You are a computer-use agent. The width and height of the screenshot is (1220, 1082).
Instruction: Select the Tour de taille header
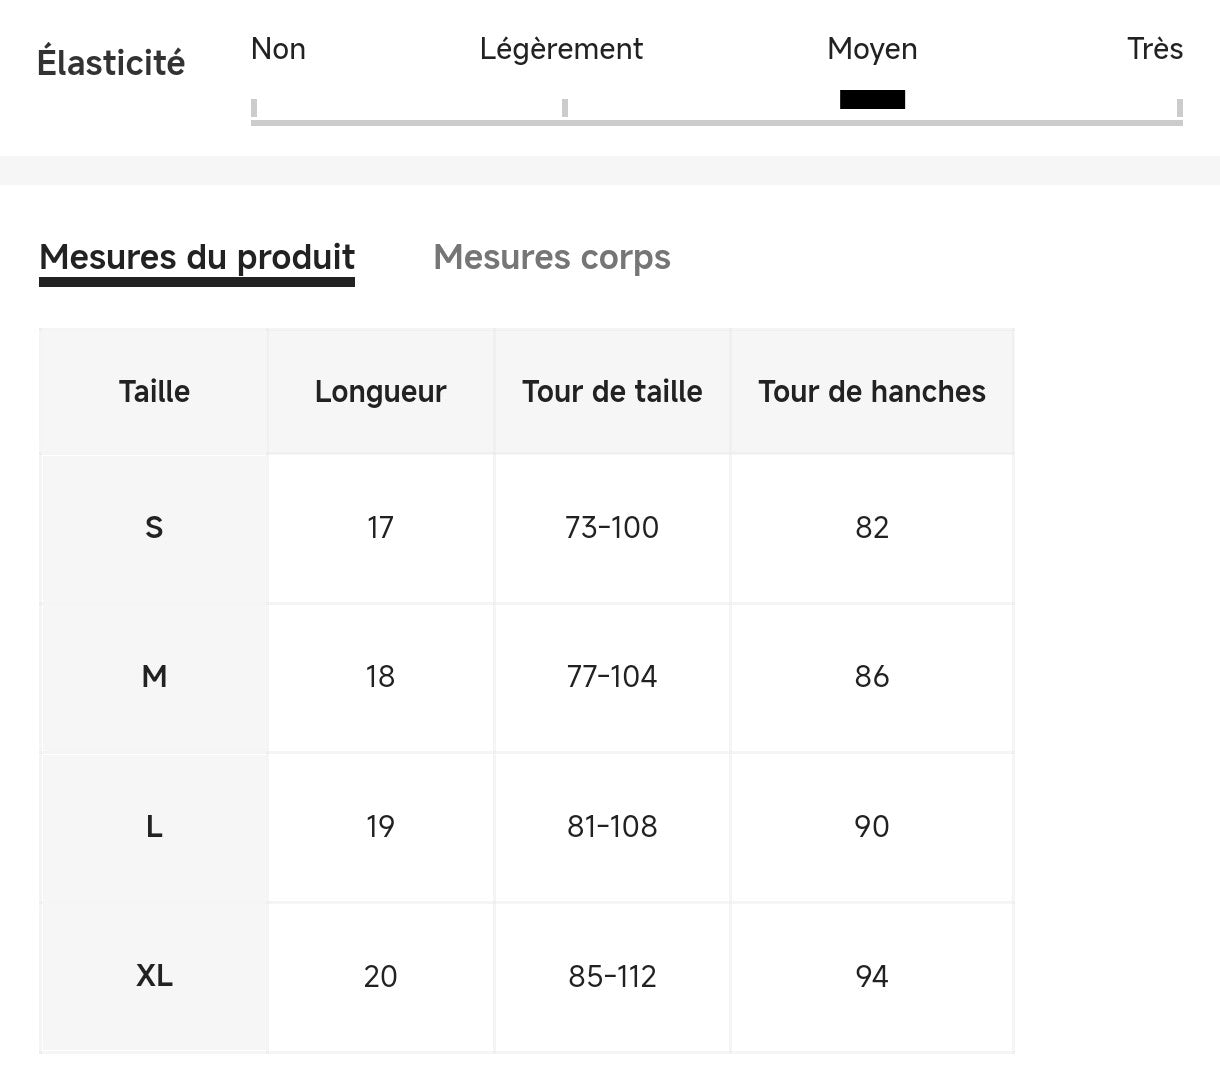tap(612, 391)
